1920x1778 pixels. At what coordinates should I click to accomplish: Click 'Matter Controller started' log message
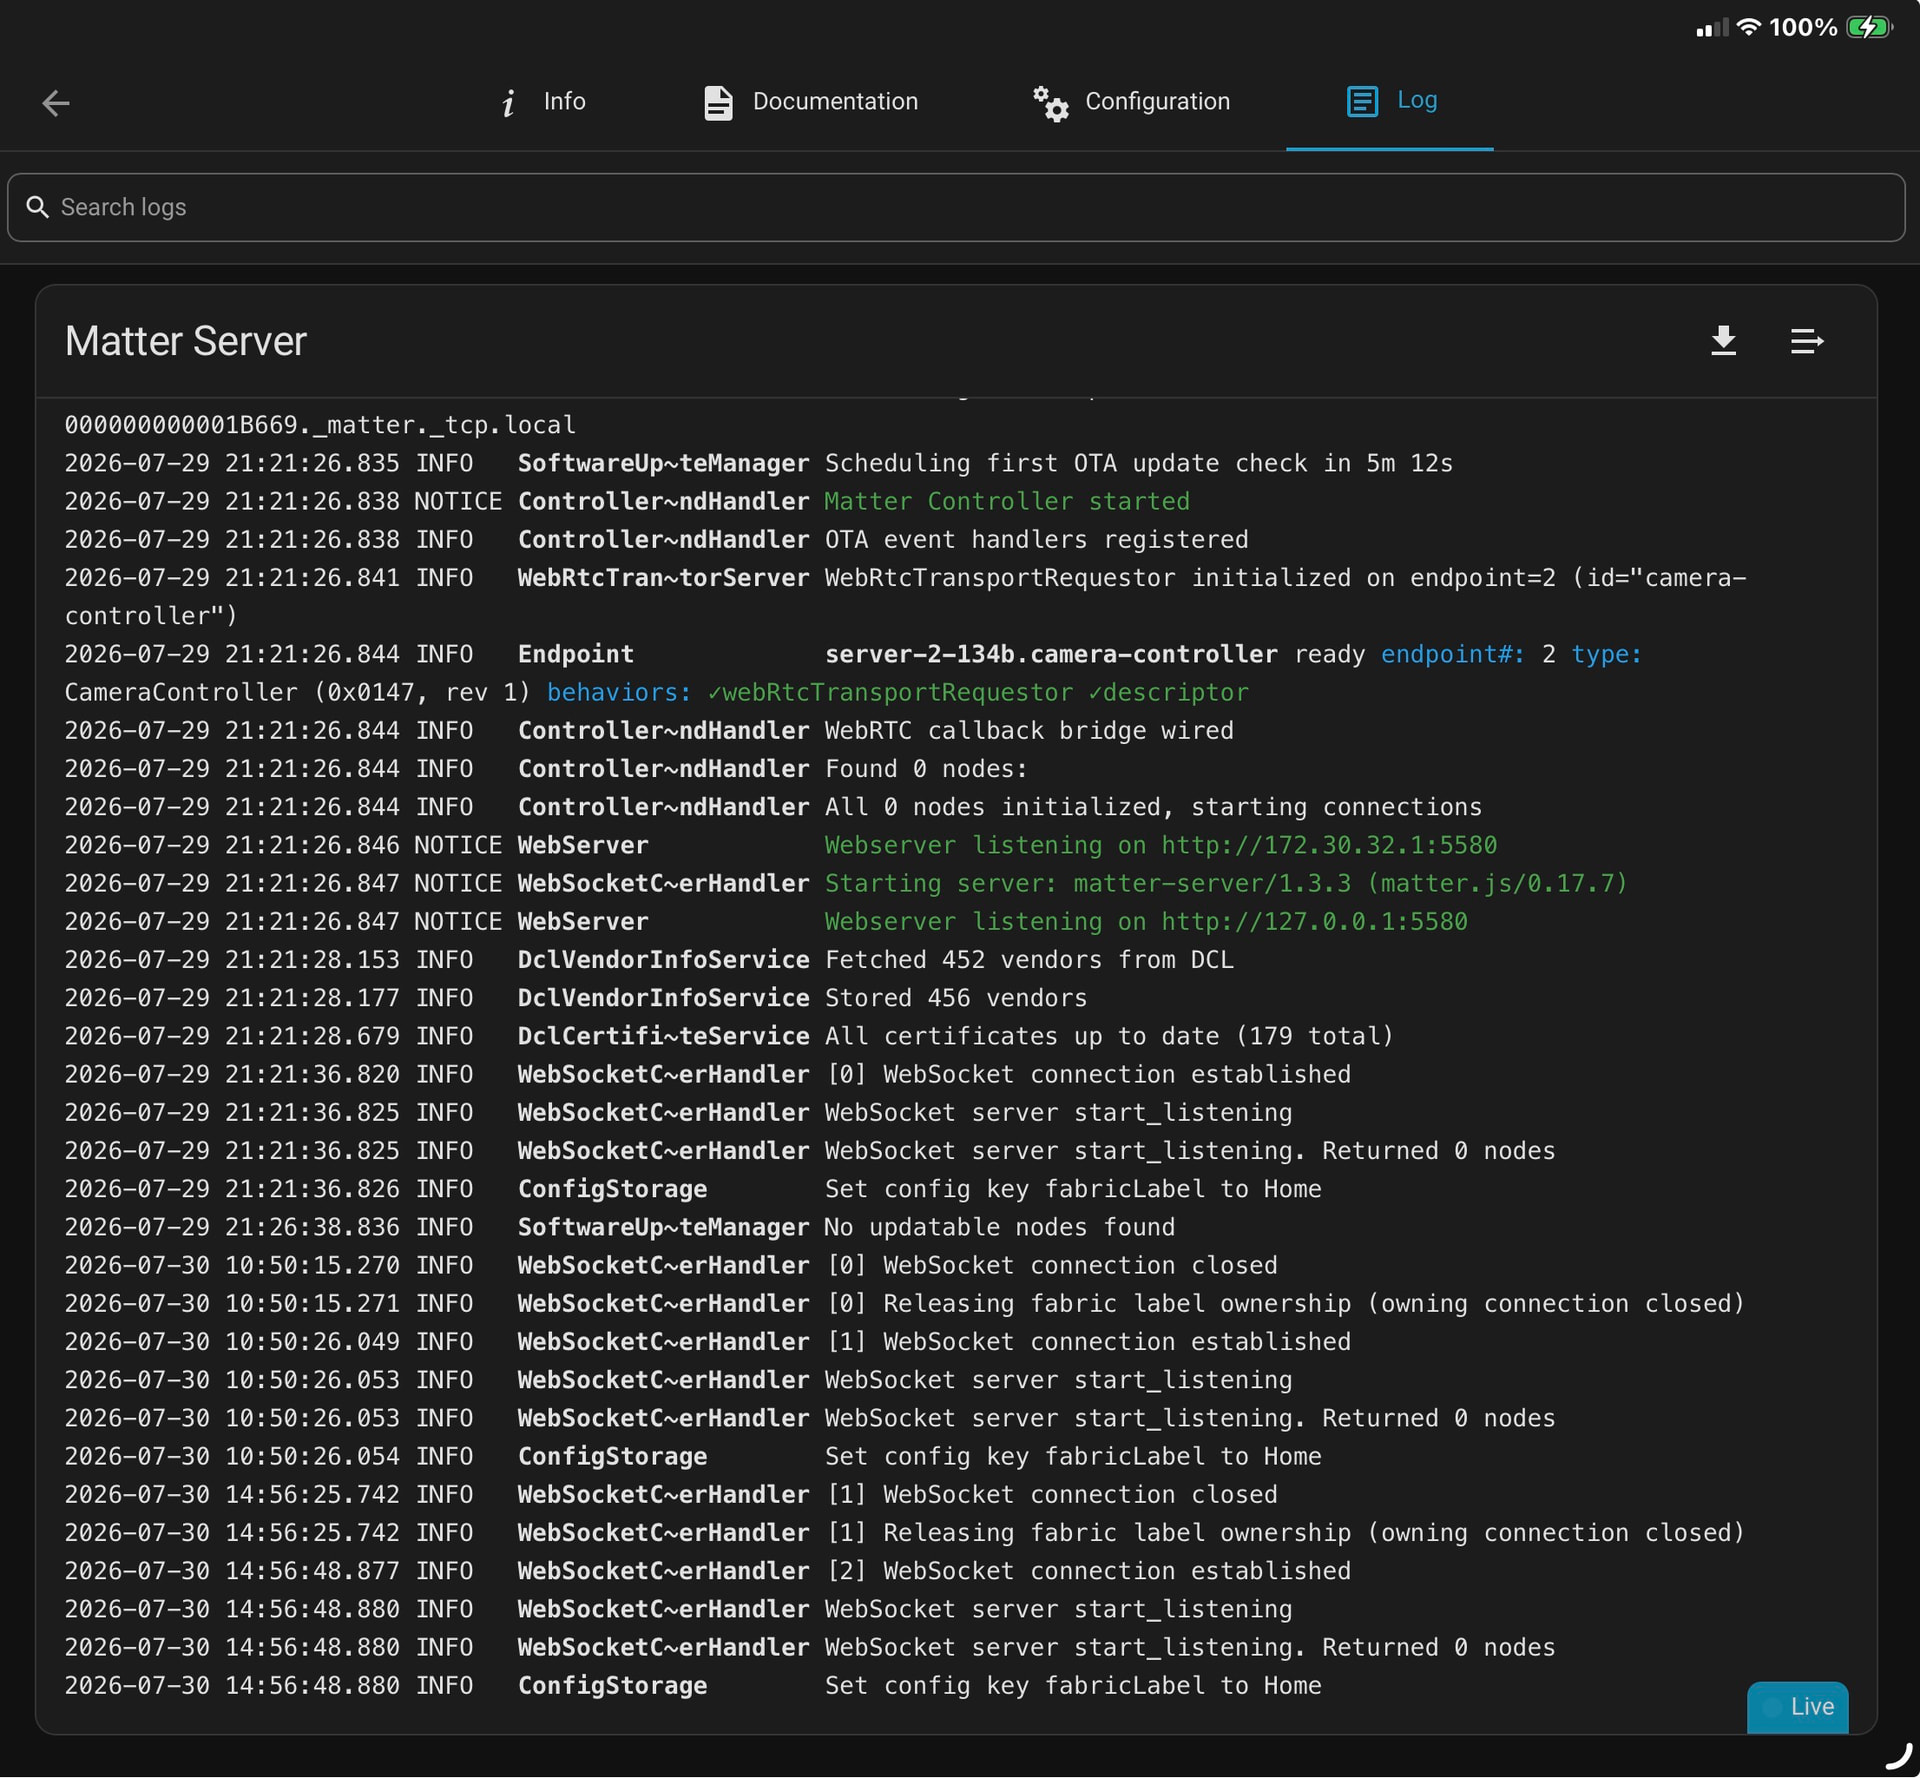1007,501
